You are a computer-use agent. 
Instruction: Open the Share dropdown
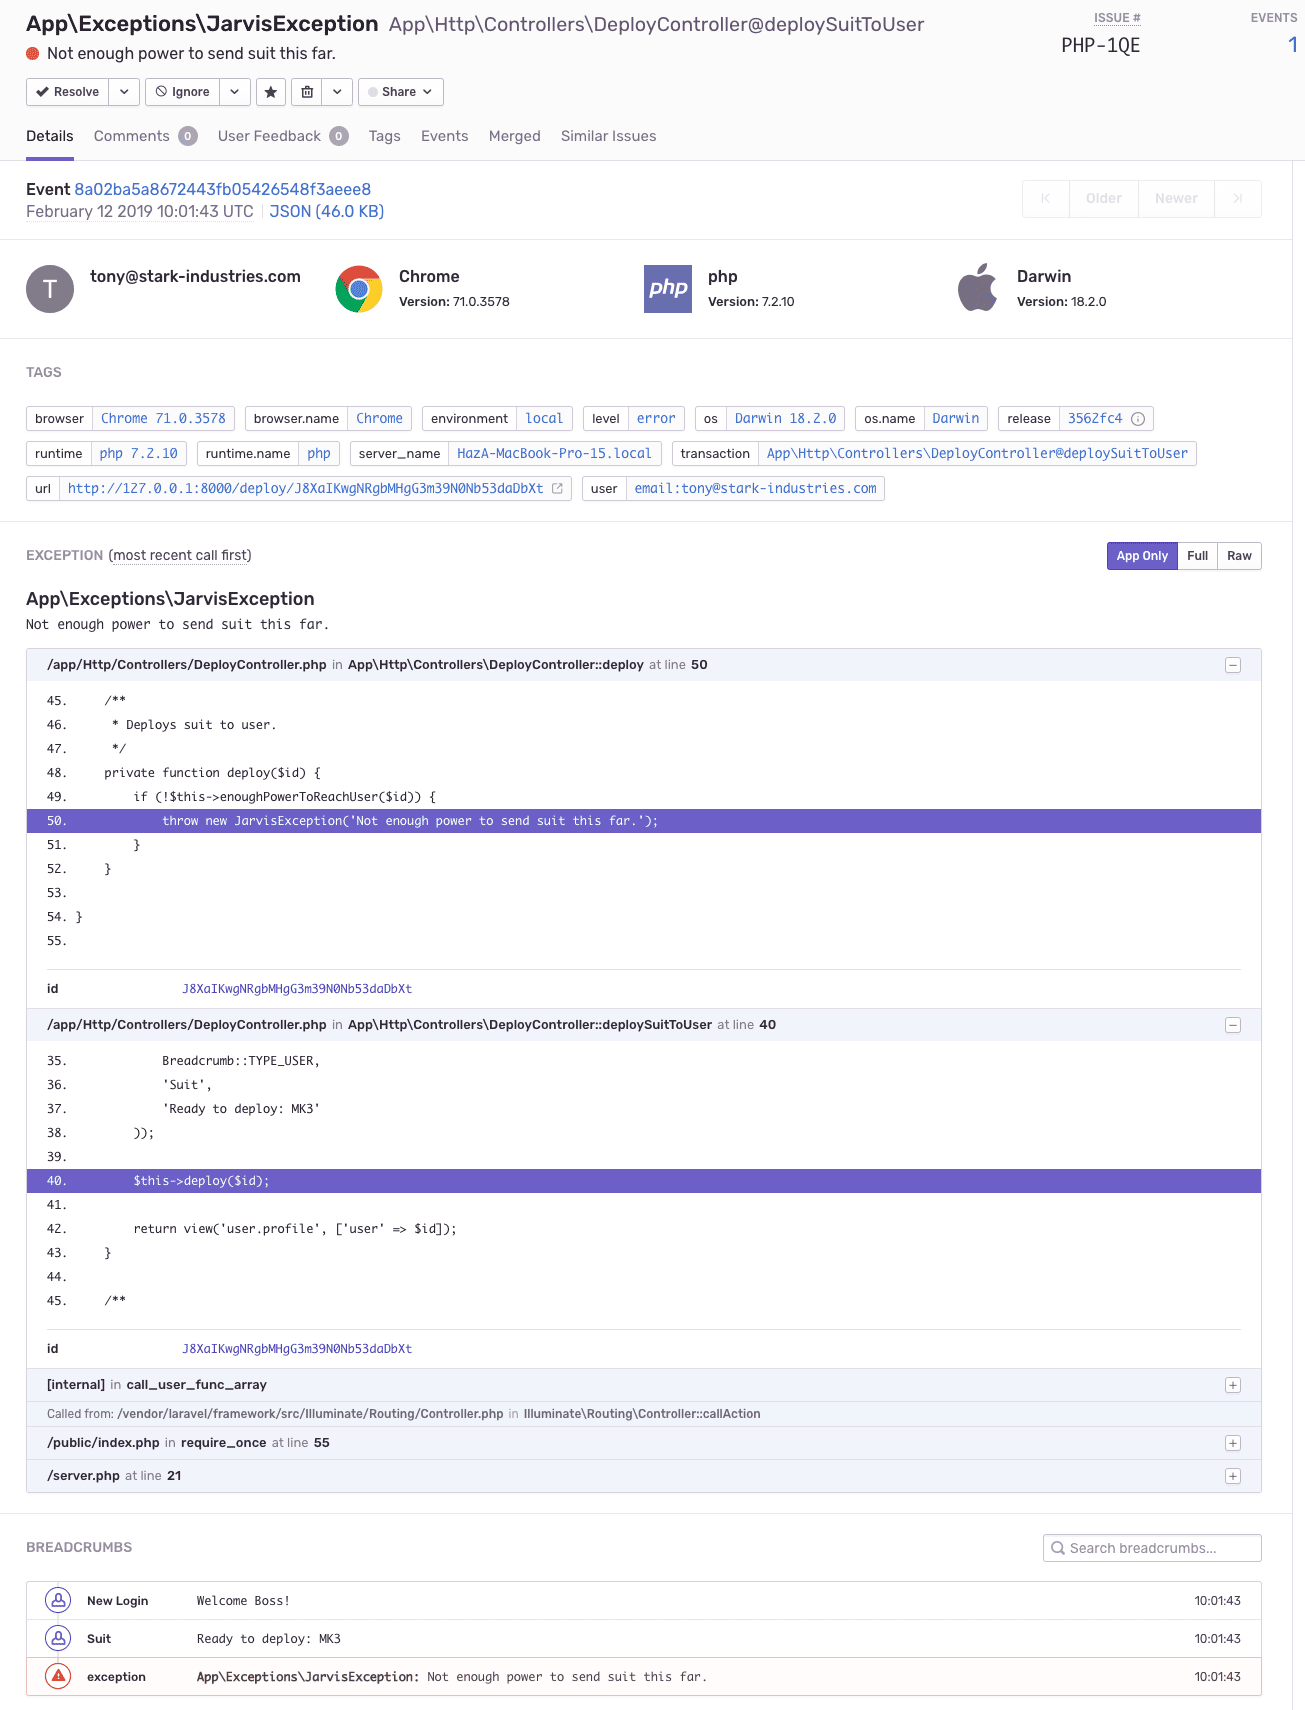coord(400,92)
